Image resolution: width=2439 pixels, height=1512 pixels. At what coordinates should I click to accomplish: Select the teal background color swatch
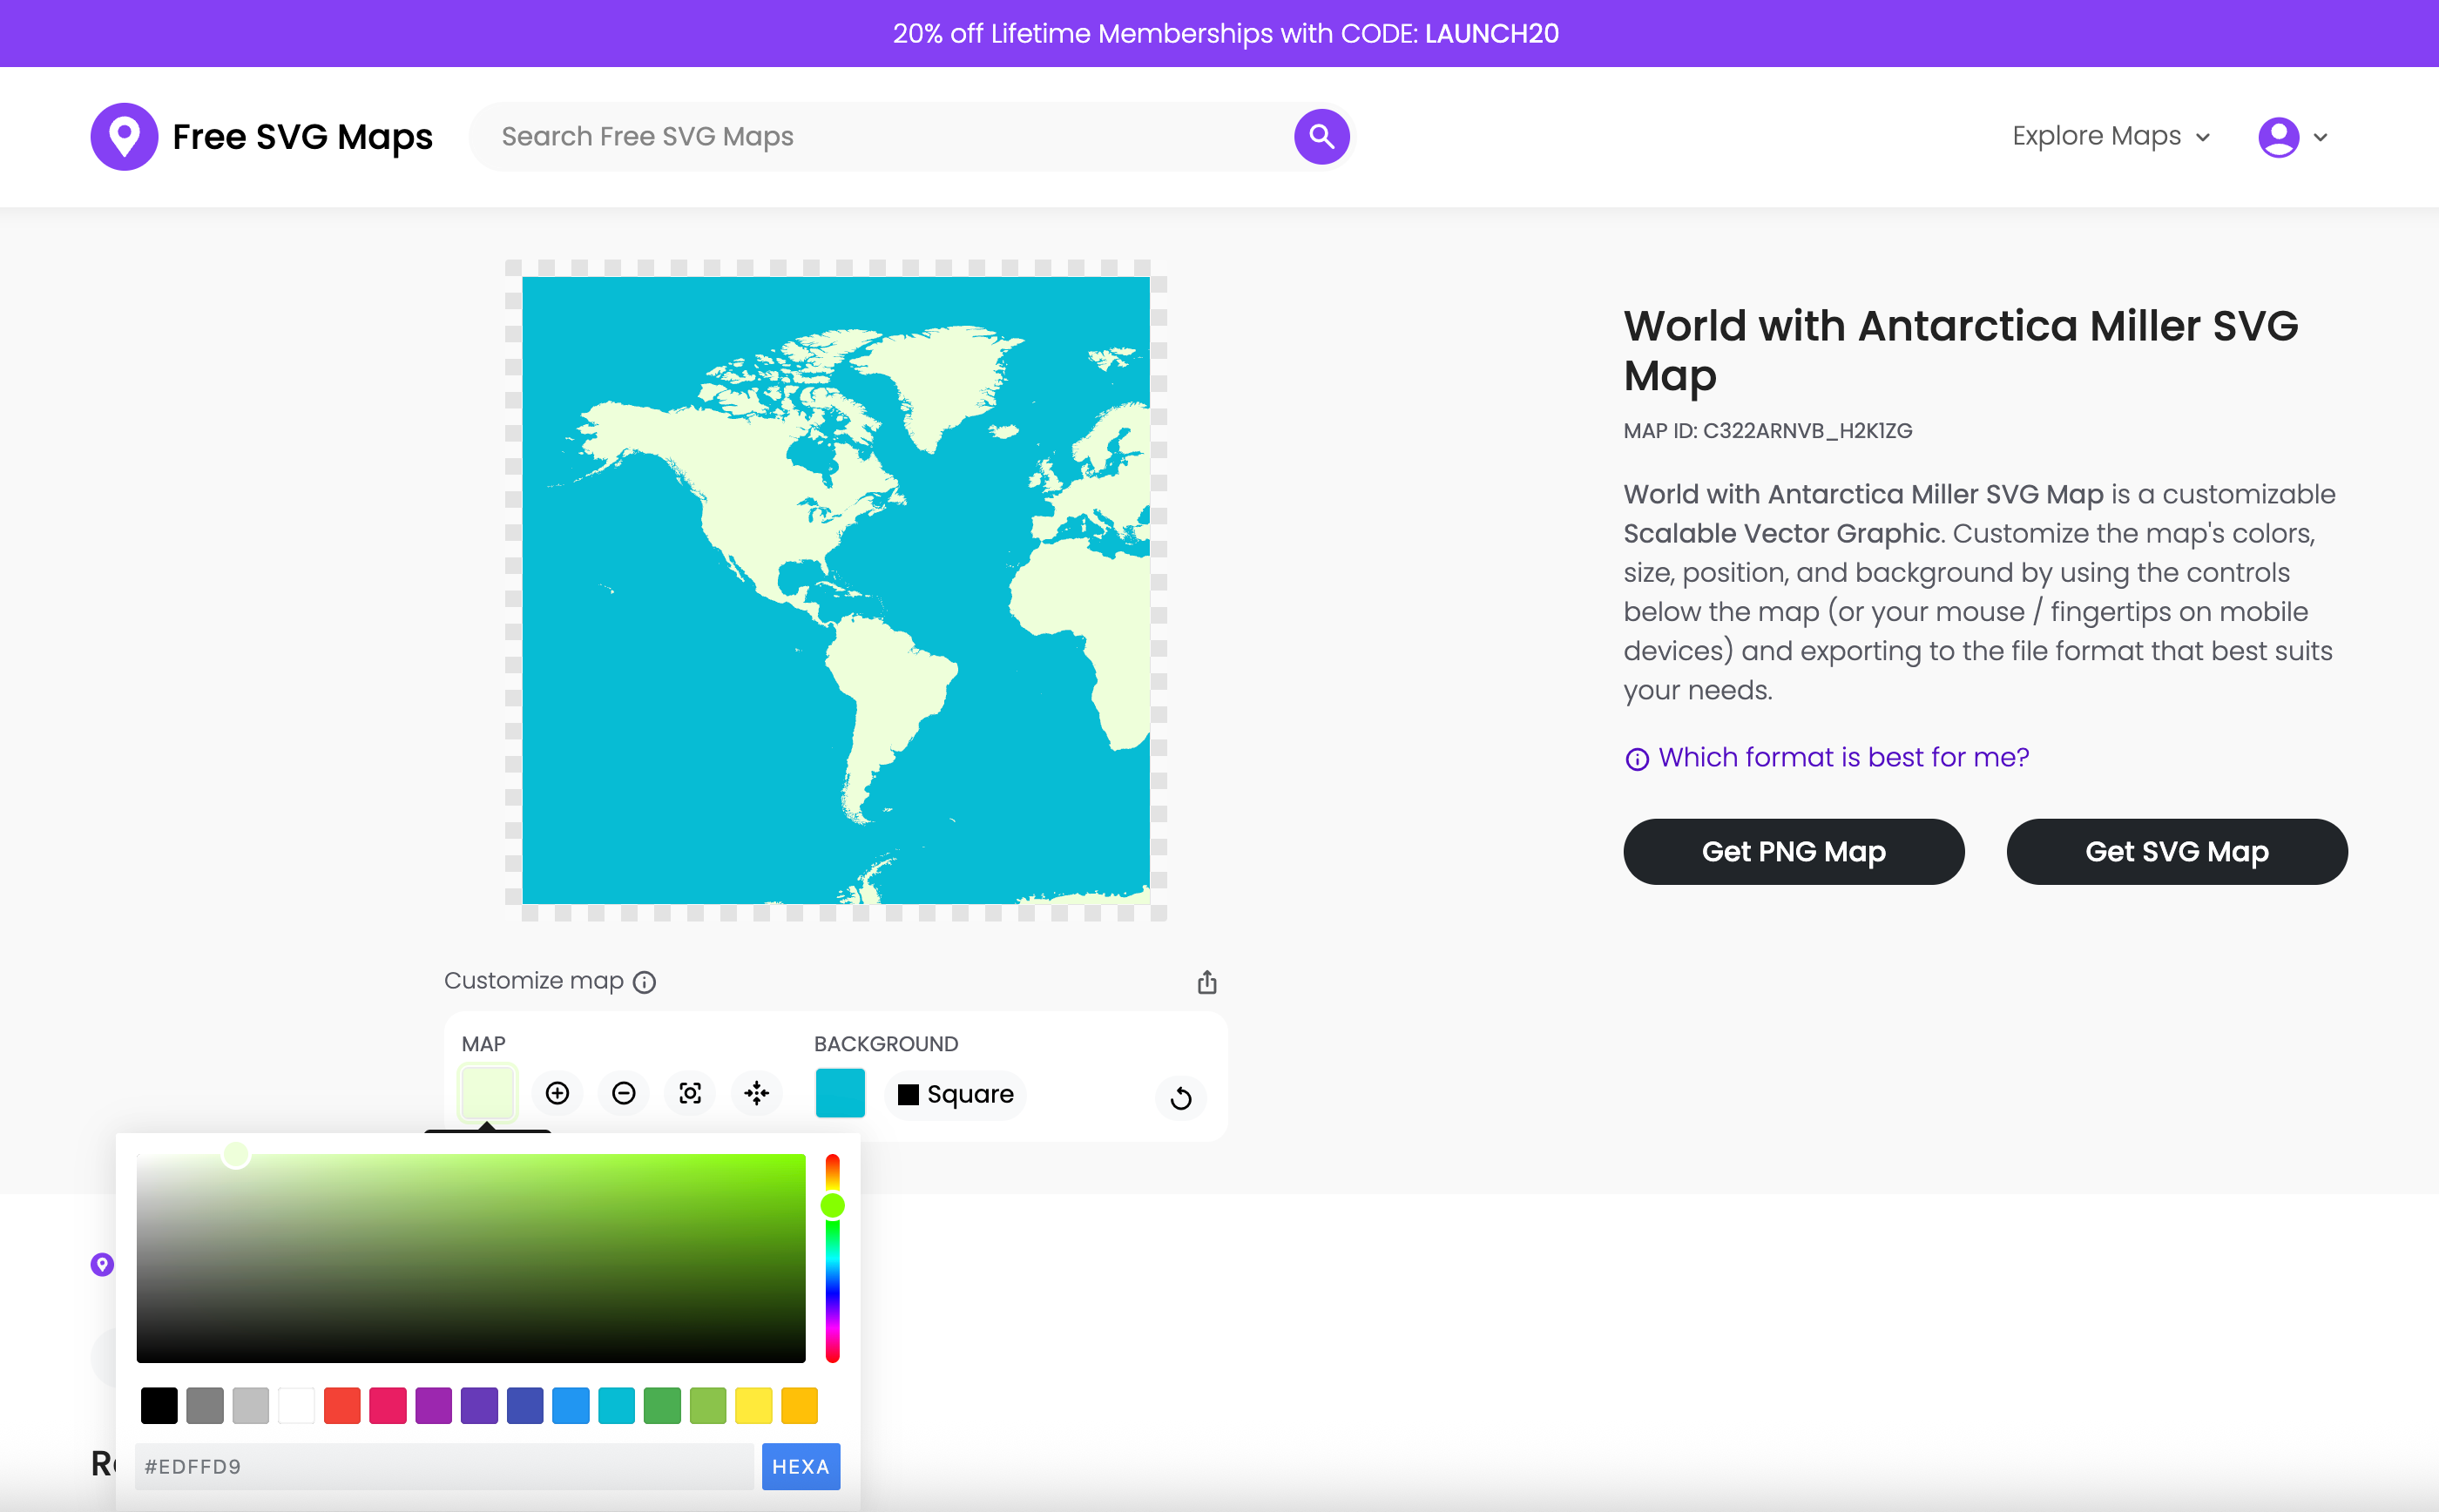840,1093
